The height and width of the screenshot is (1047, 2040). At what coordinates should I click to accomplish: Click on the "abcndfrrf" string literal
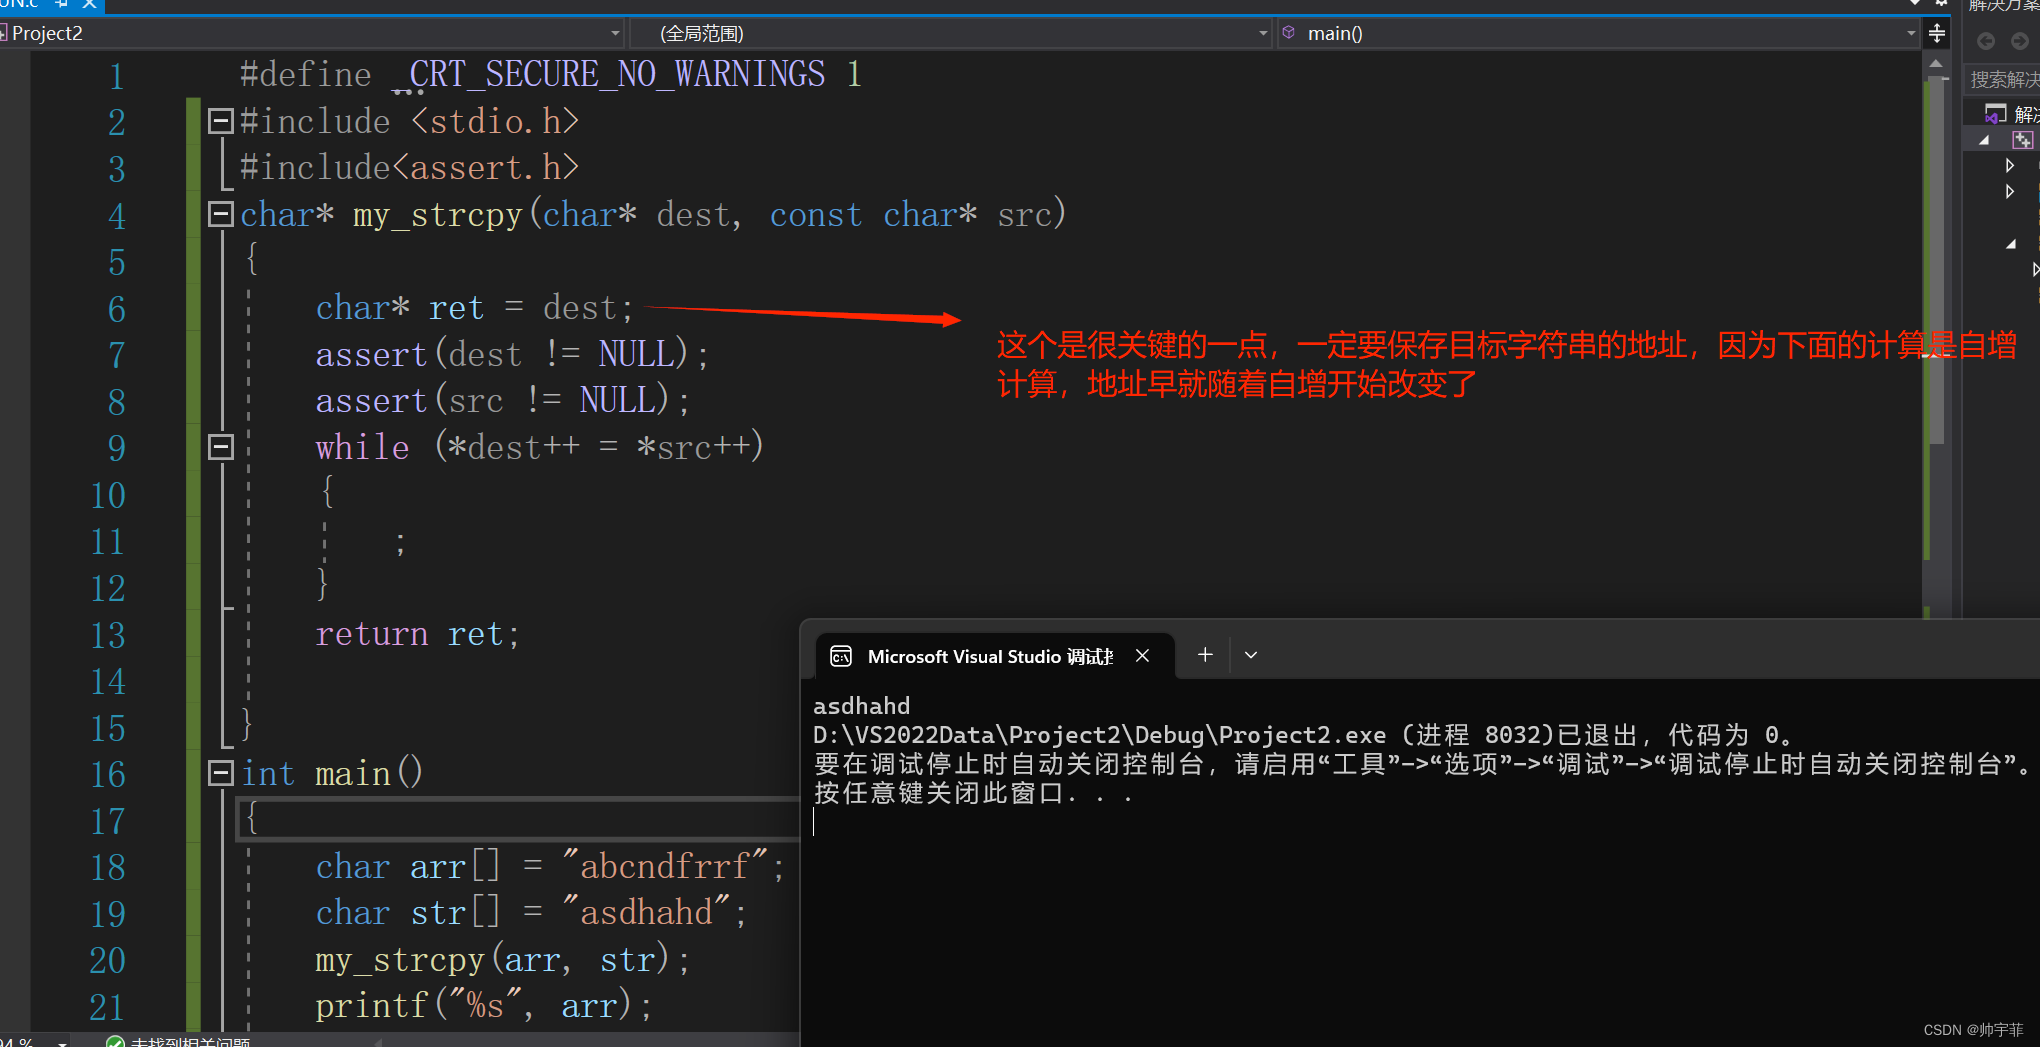pos(665,866)
